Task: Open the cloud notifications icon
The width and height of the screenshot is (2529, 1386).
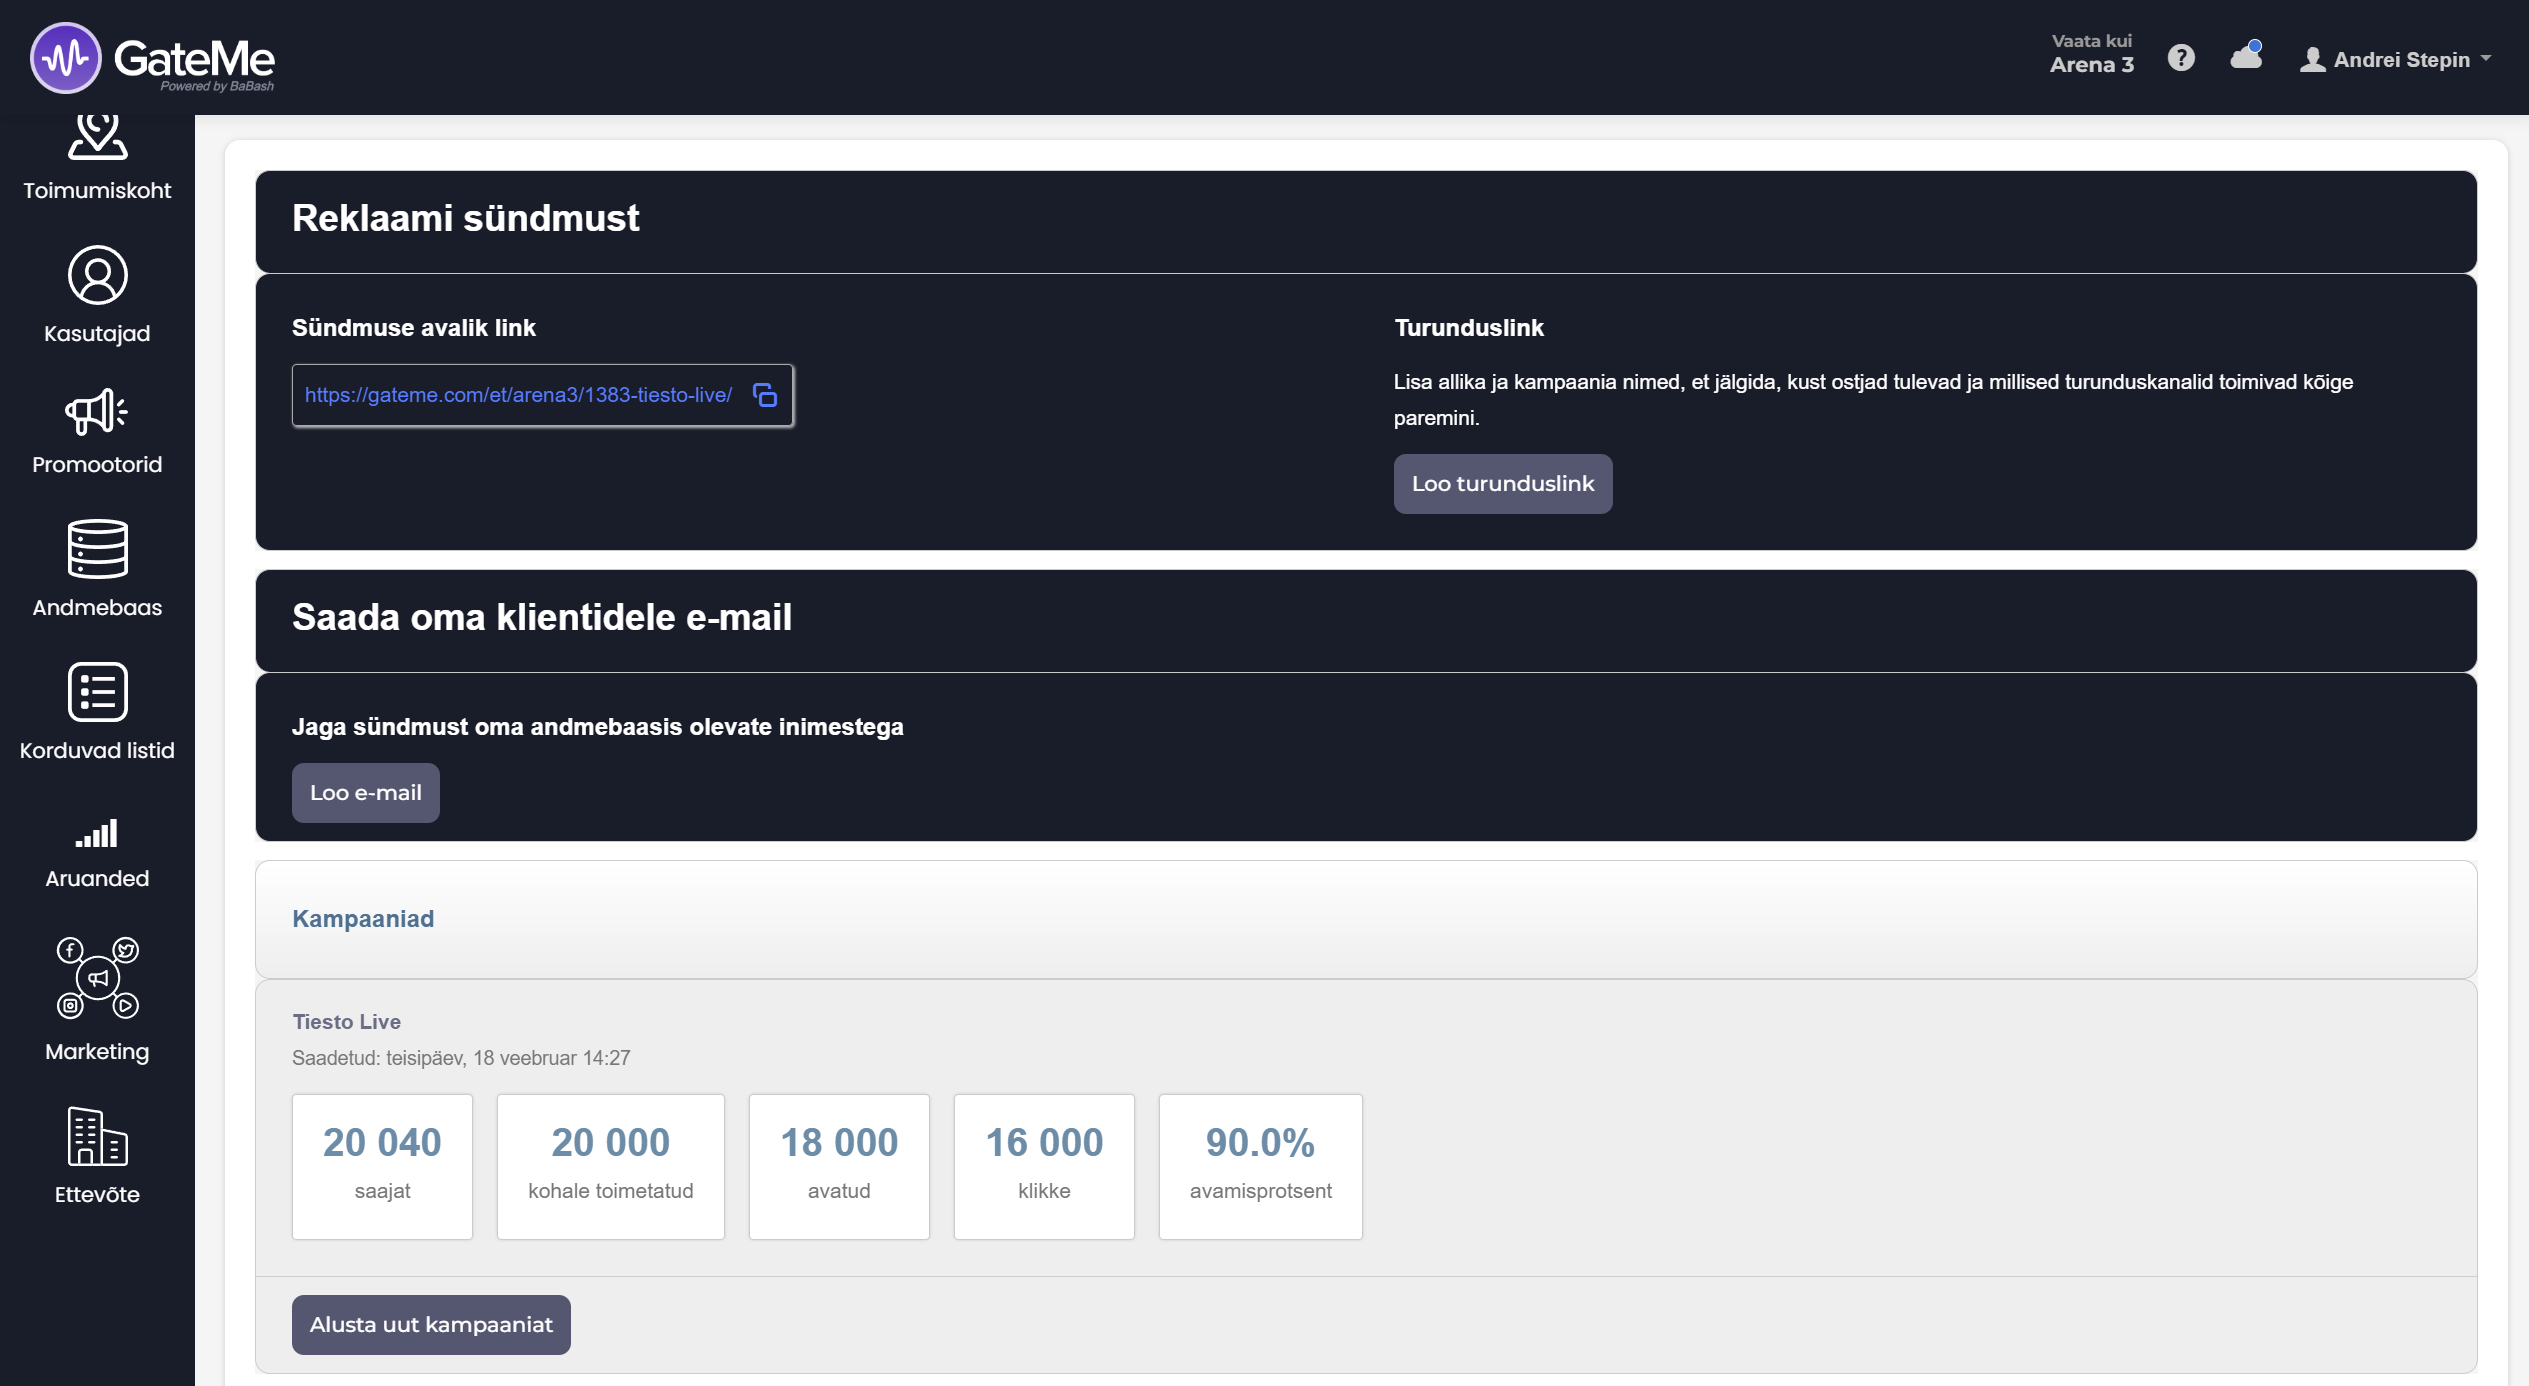Action: point(2246,57)
